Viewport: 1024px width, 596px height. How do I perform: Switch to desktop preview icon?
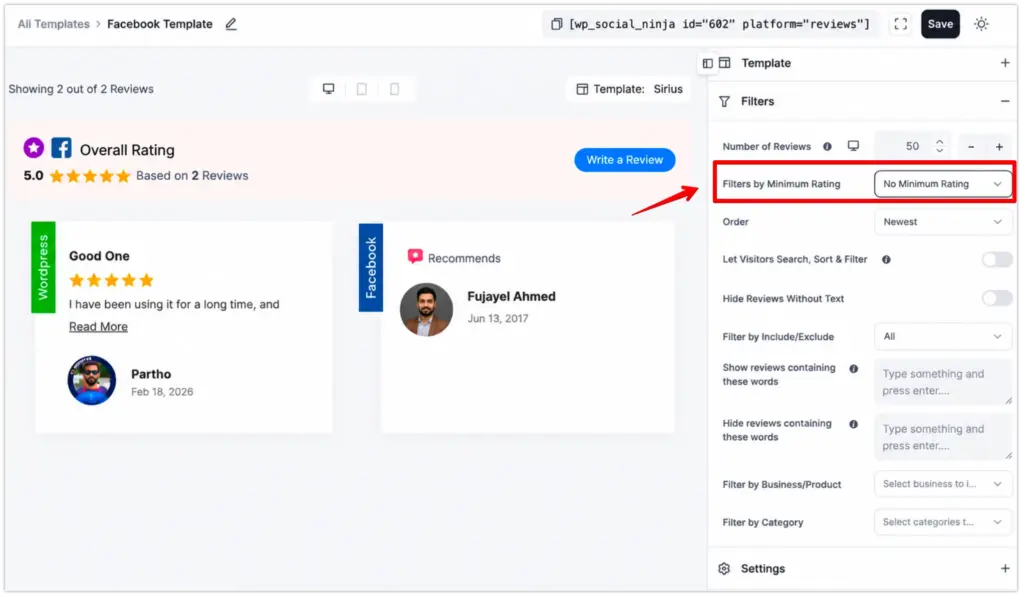point(329,89)
